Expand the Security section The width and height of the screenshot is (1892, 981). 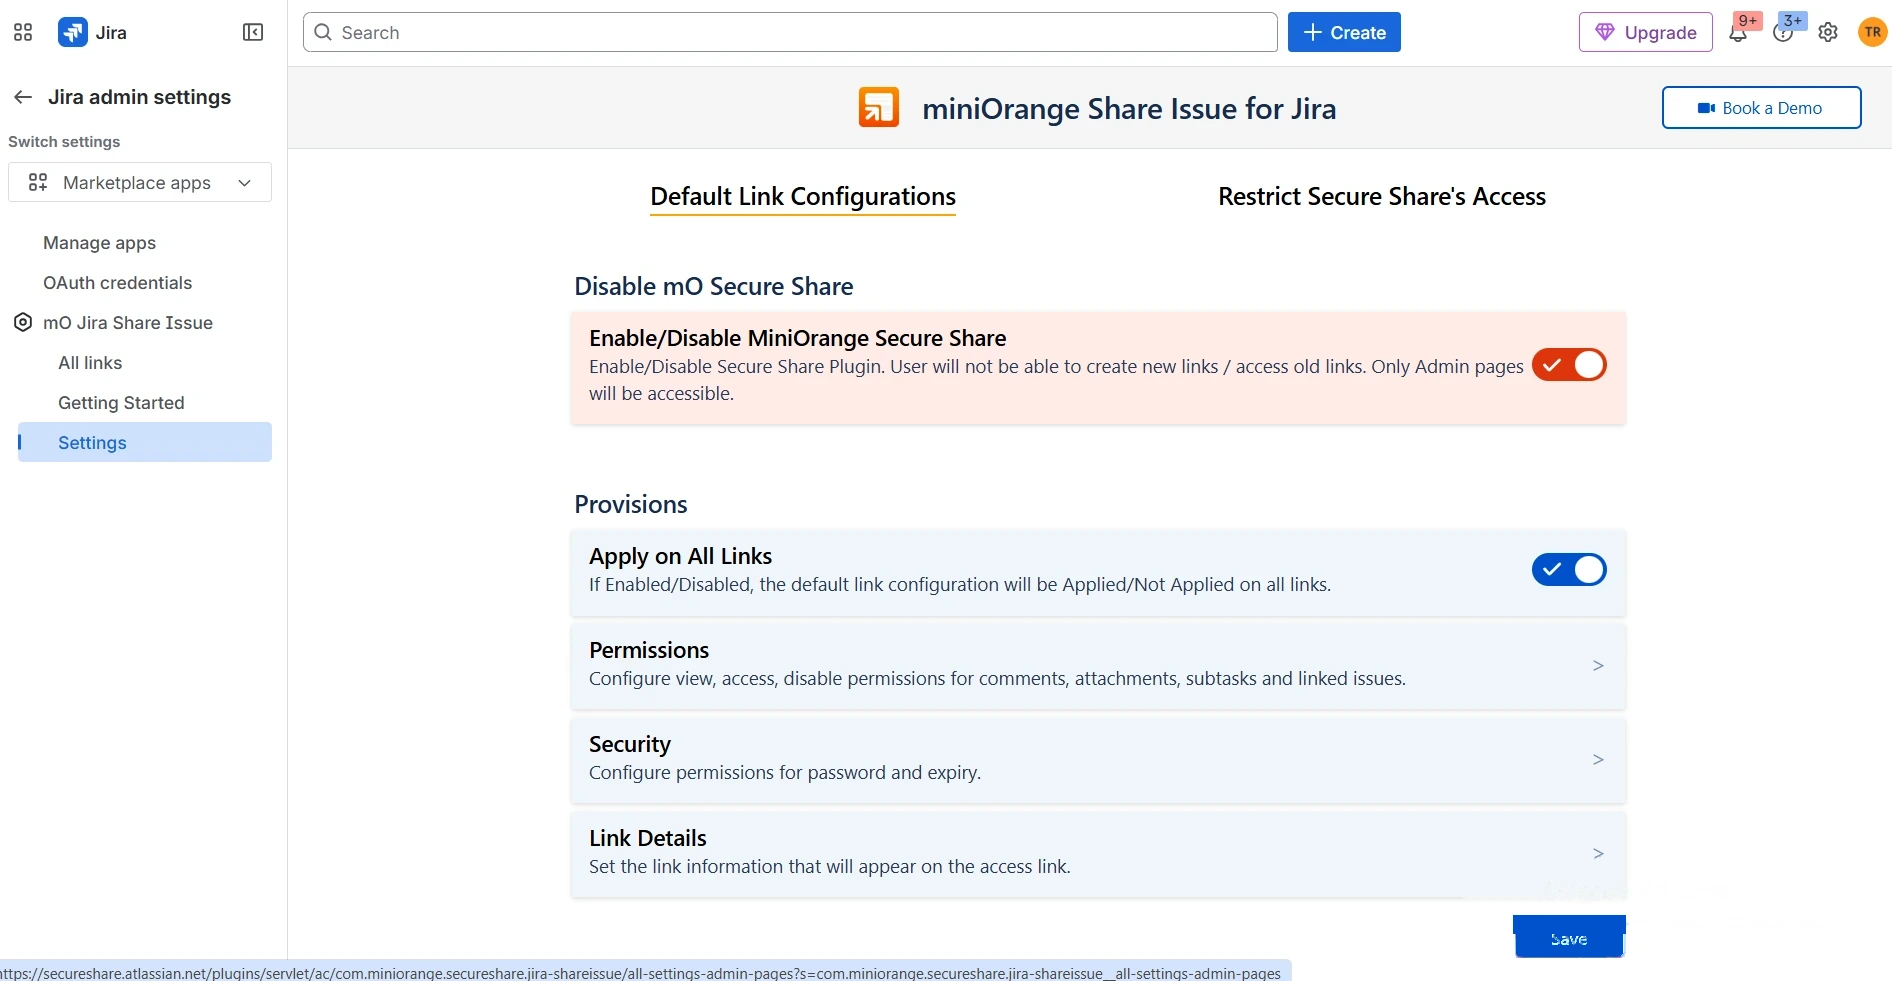coord(1098,759)
